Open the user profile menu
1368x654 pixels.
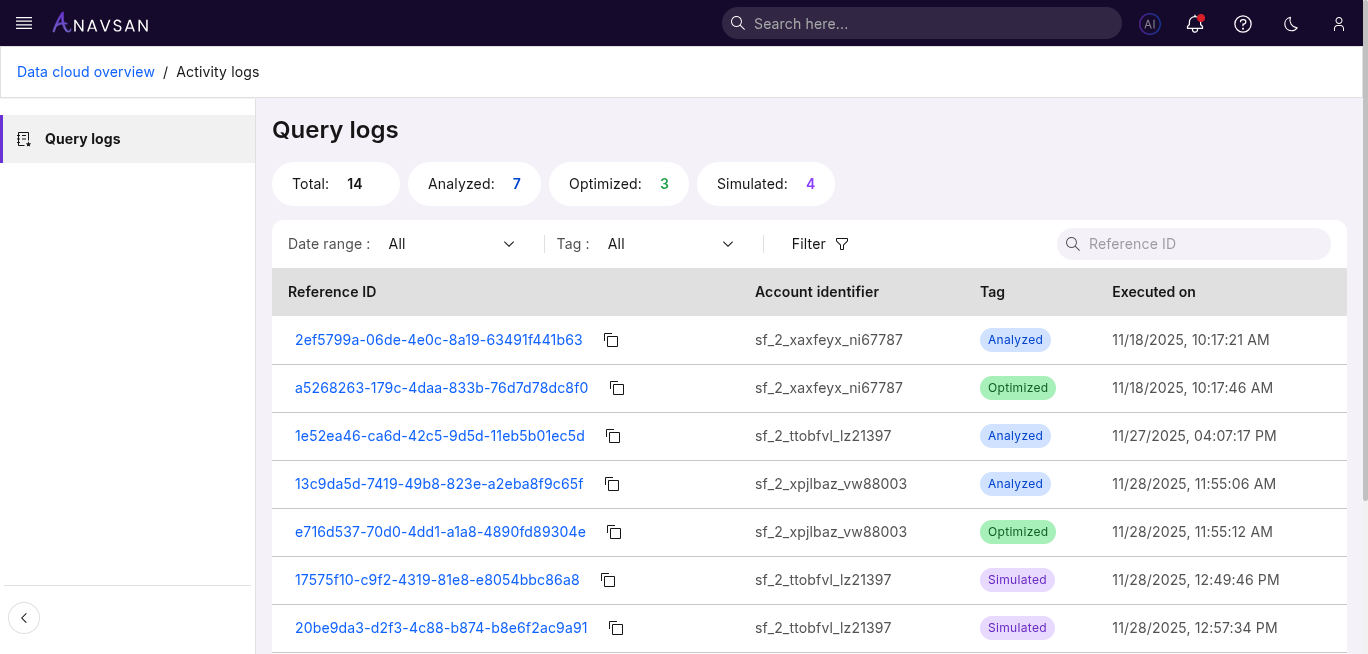point(1338,24)
